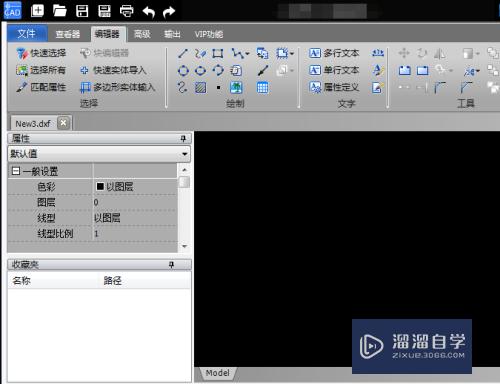Open the dashed-selection block dropdown
Viewport: 500px width, 384px height.
coord(292,54)
